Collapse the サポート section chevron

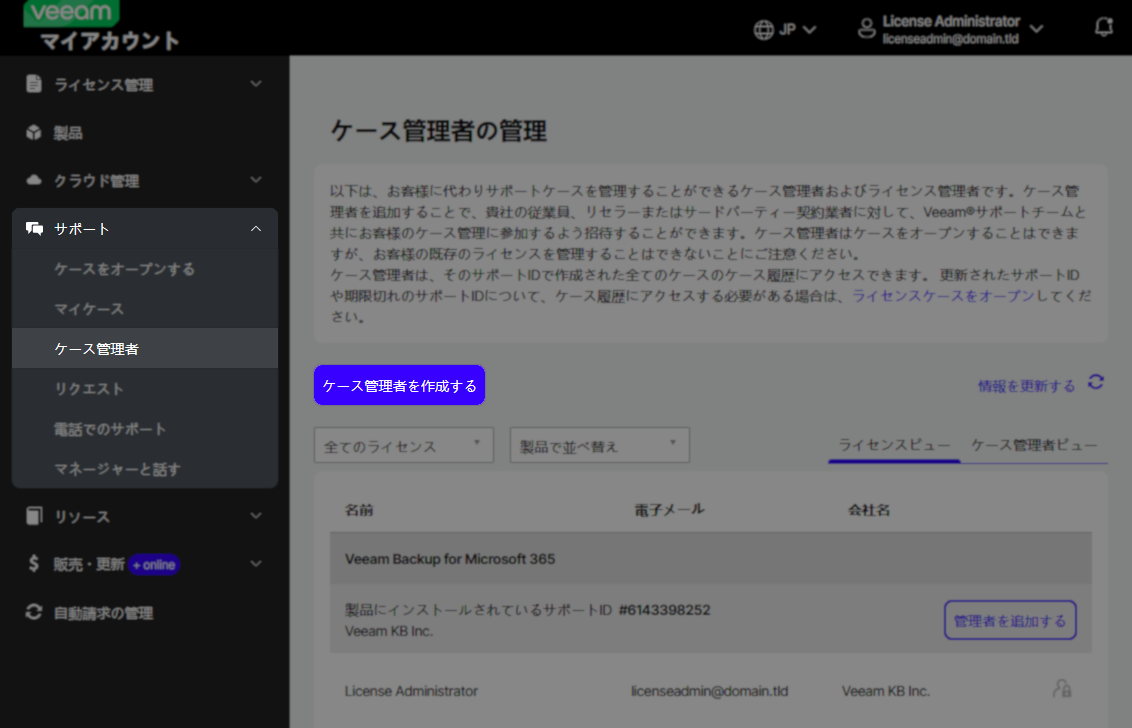[258, 228]
